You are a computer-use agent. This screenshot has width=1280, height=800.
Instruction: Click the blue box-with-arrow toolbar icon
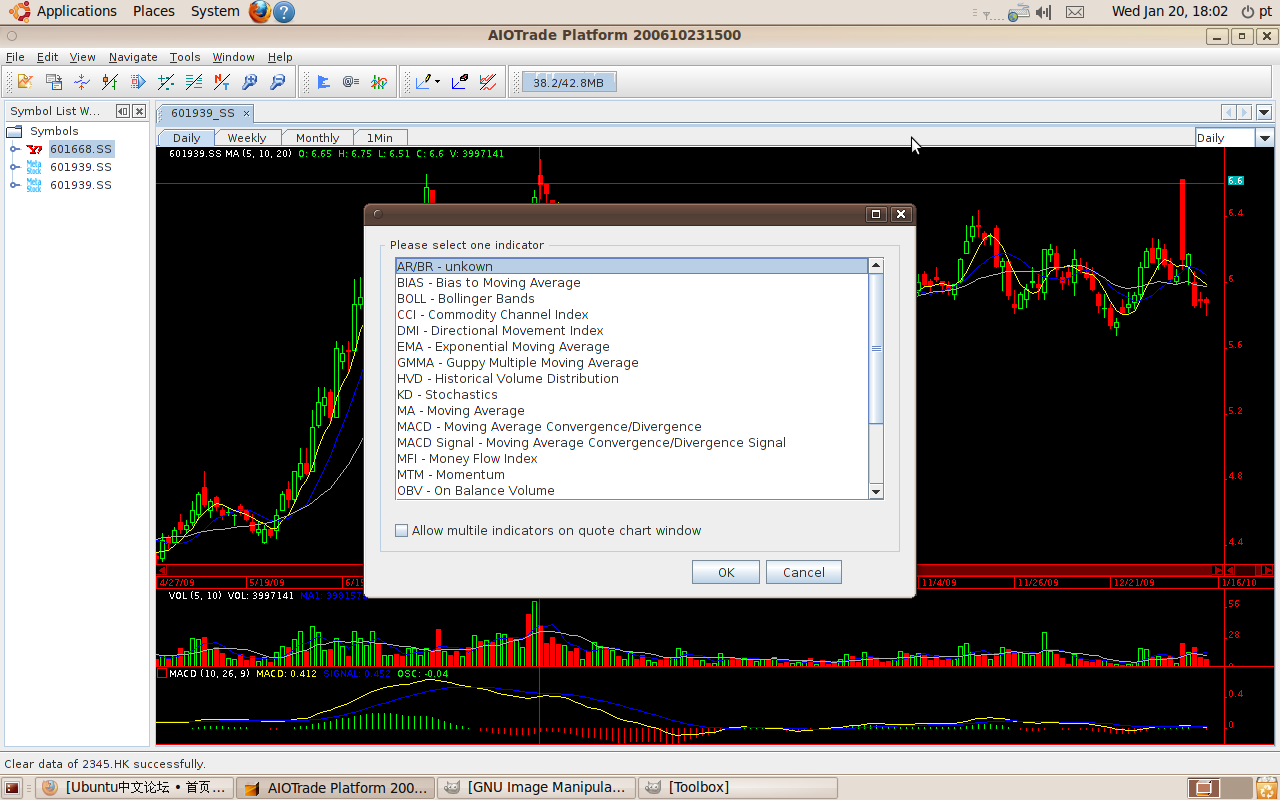[138, 82]
